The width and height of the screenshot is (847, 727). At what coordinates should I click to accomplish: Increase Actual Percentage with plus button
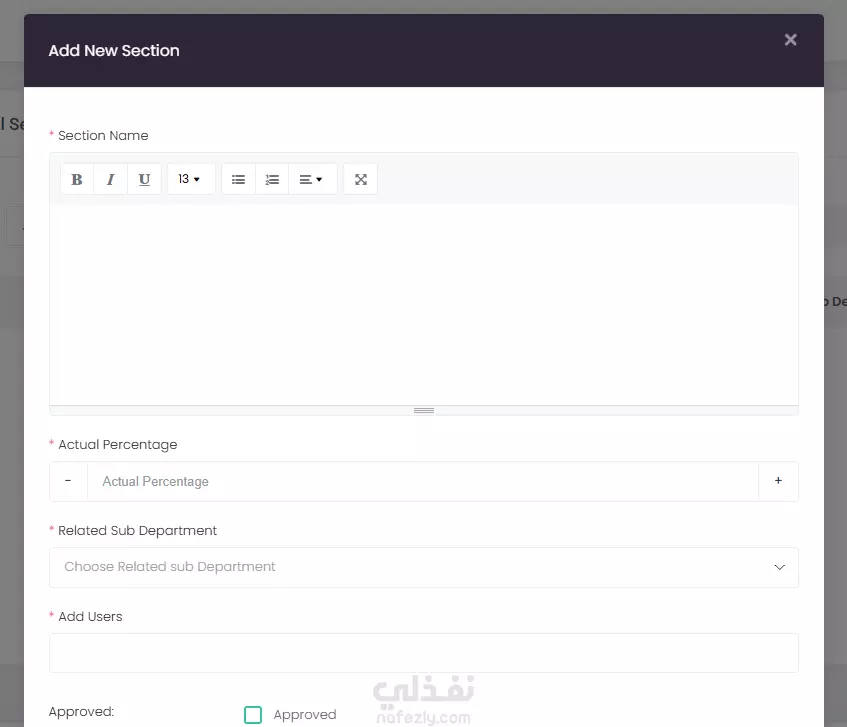(x=778, y=481)
